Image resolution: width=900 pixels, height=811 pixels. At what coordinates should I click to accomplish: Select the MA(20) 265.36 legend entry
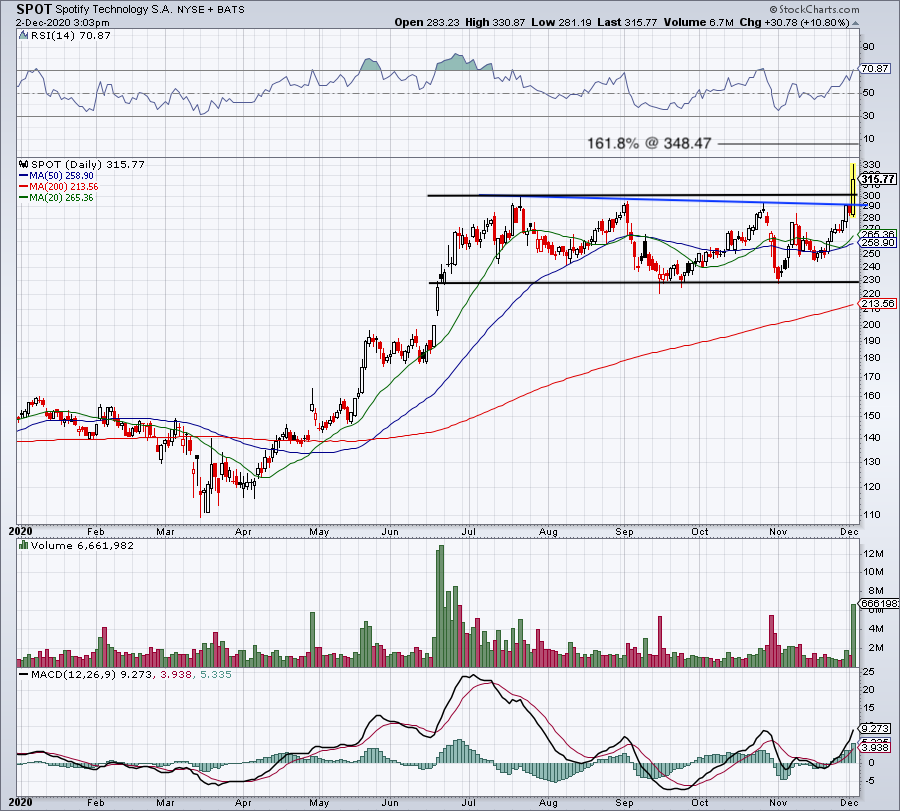[61, 197]
